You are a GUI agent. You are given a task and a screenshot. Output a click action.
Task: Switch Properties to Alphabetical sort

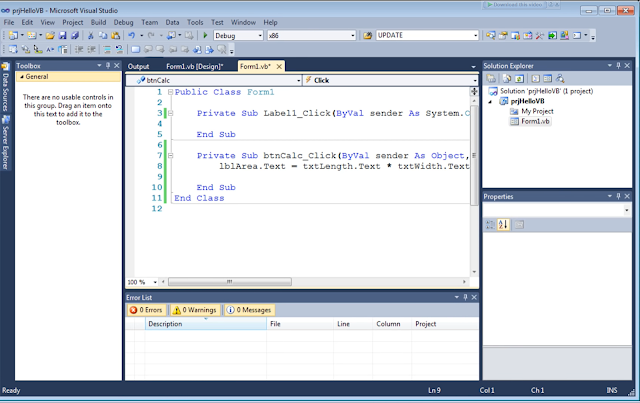pos(503,224)
